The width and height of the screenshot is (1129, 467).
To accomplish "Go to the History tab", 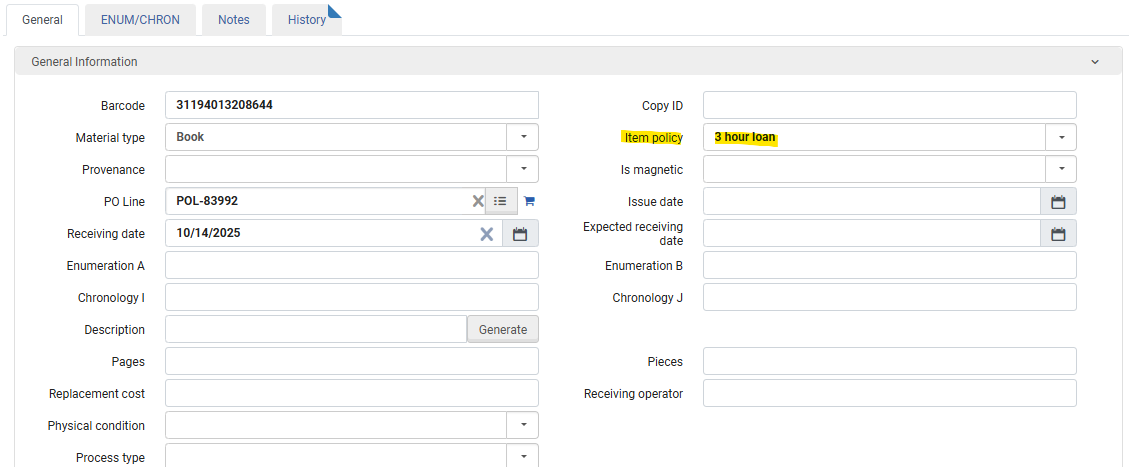I will tap(306, 20).
